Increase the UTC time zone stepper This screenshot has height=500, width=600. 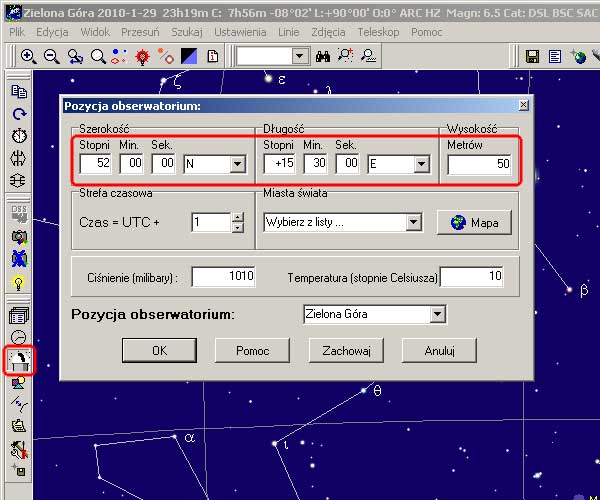coord(237,217)
